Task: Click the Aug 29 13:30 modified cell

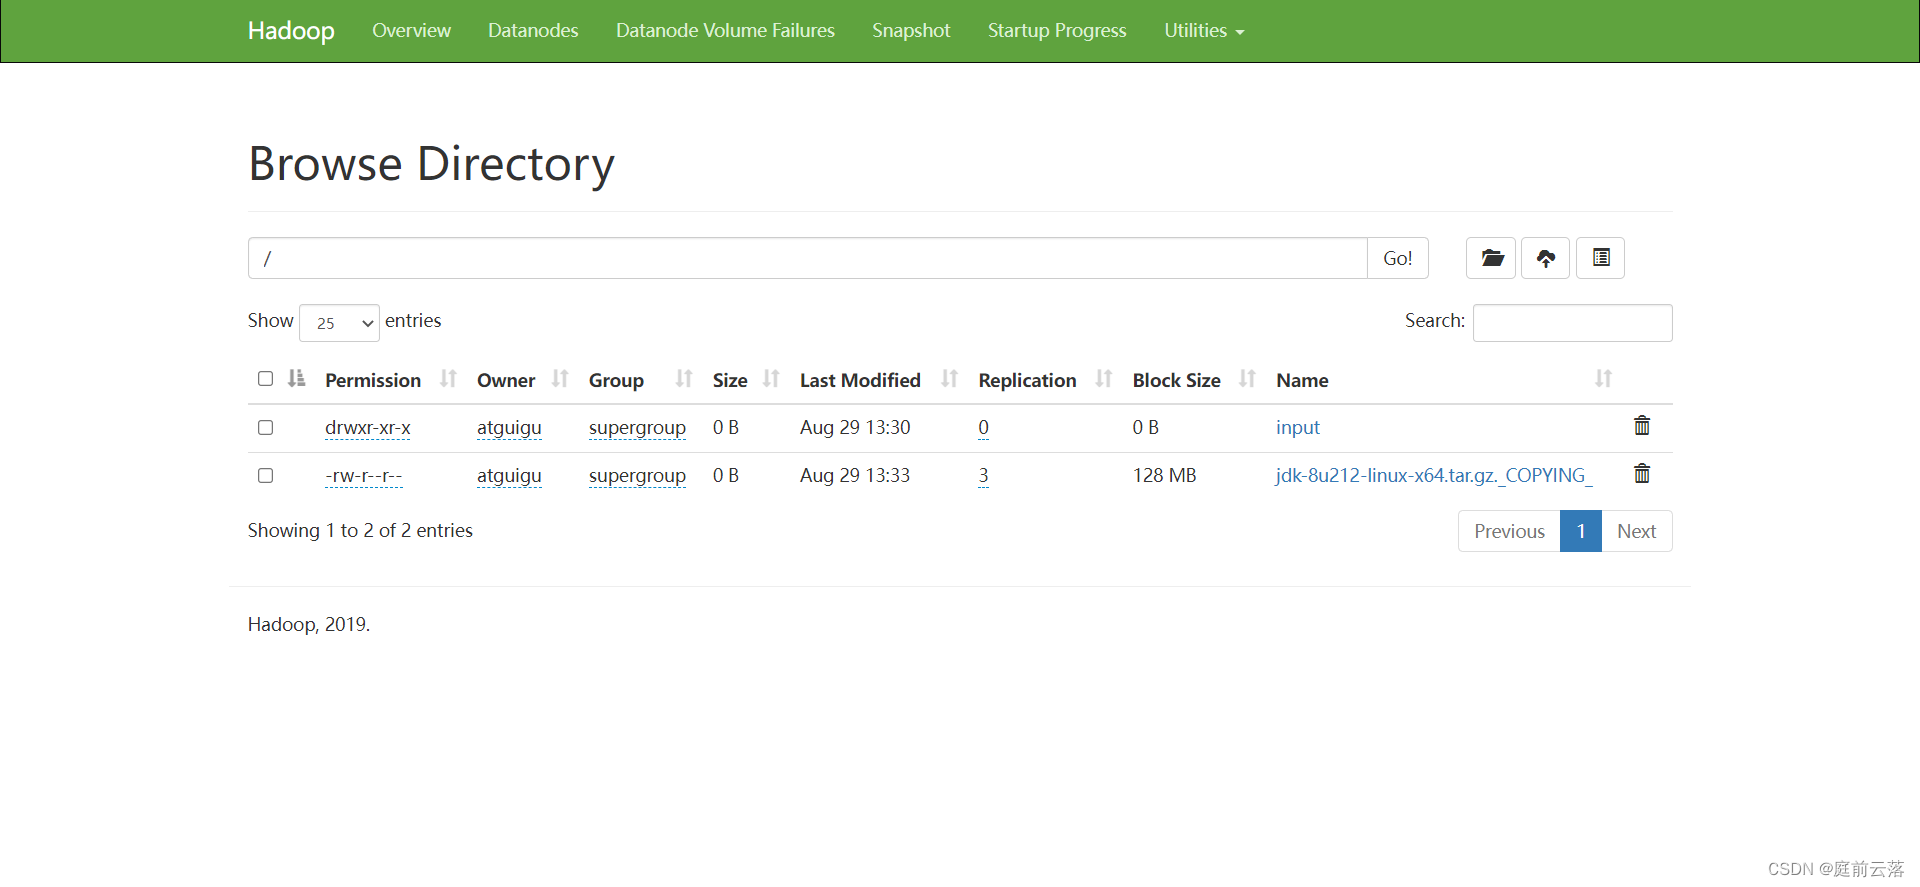Action: pos(855,427)
